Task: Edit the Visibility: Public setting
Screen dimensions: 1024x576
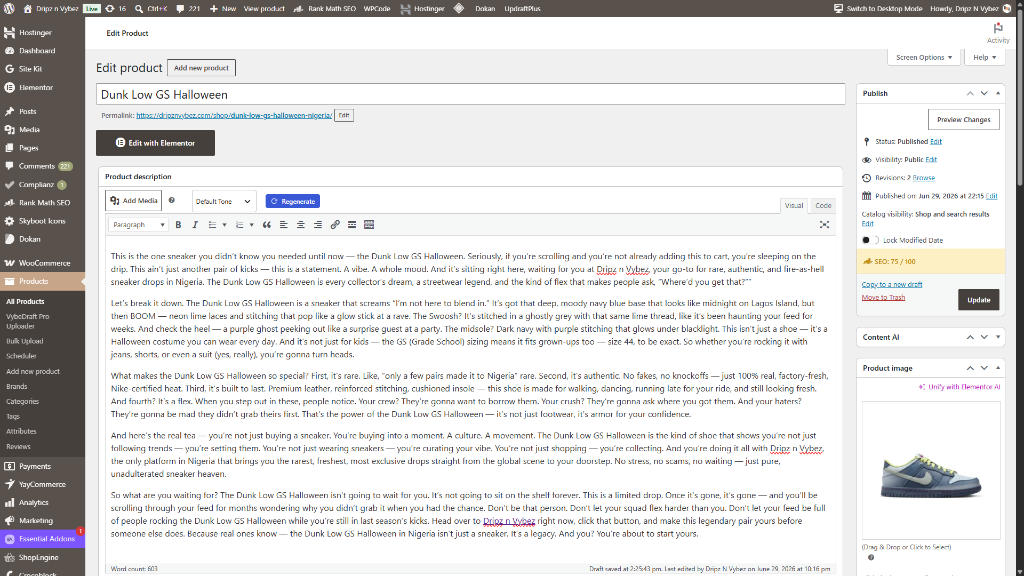Action: pyautogui.click(x=931, y=159)
